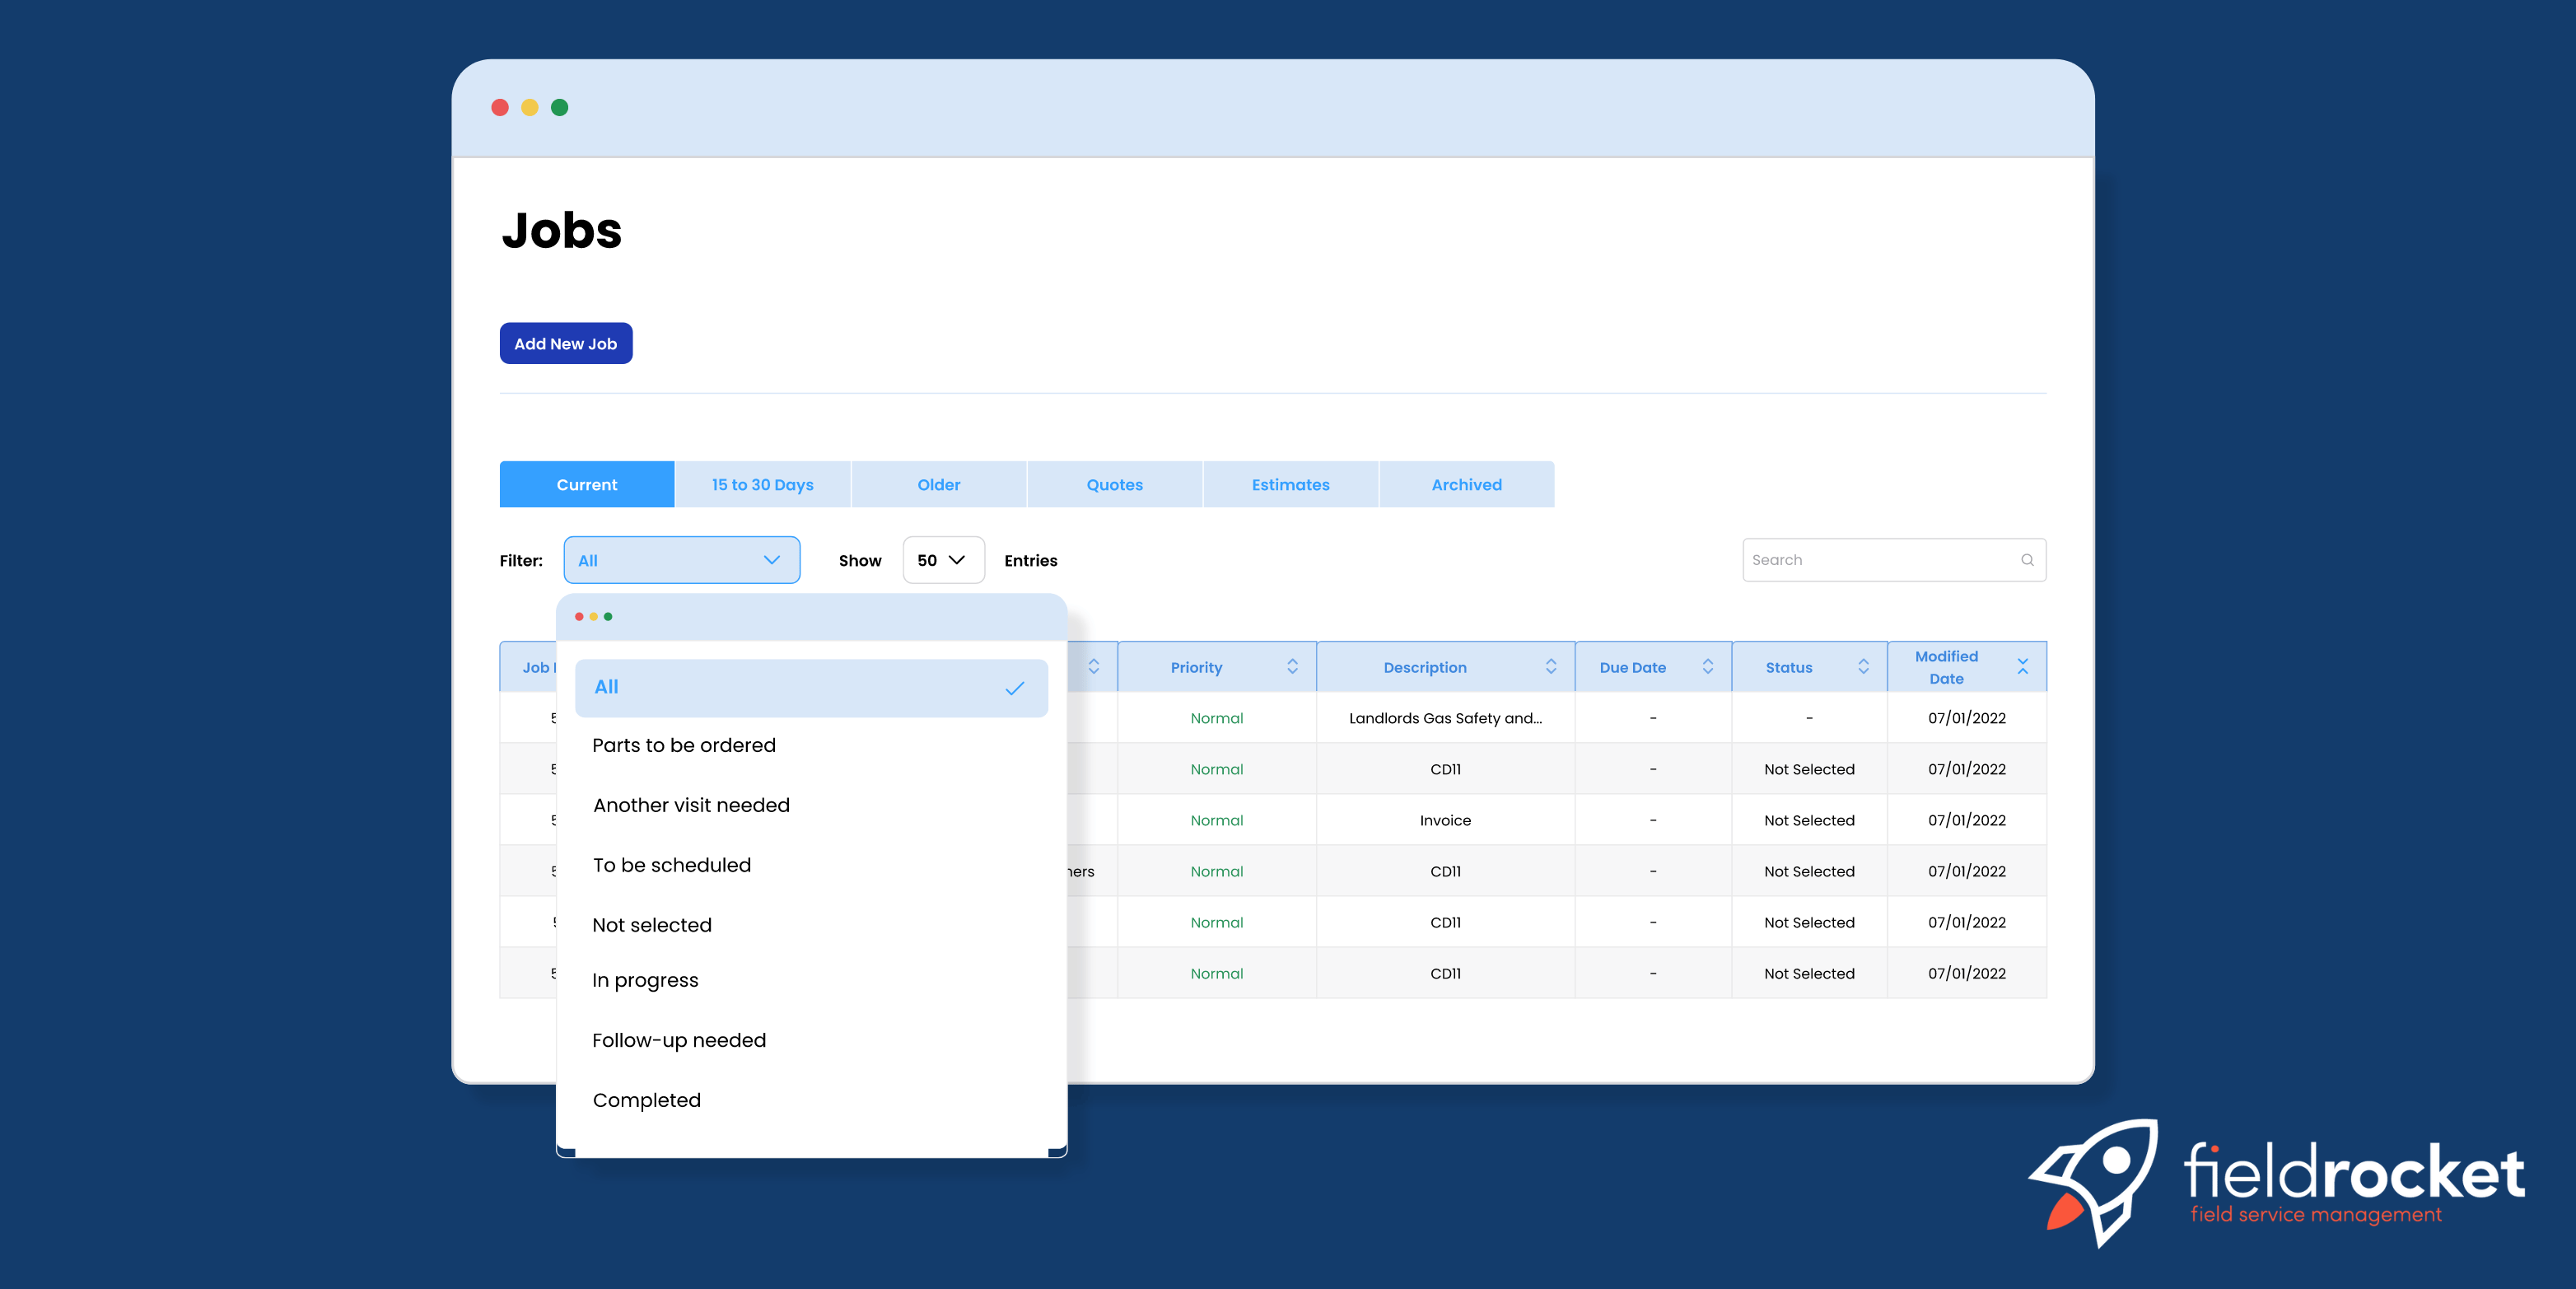Click the Add New Job button
2576x1289 pixels.
[565, 344]
